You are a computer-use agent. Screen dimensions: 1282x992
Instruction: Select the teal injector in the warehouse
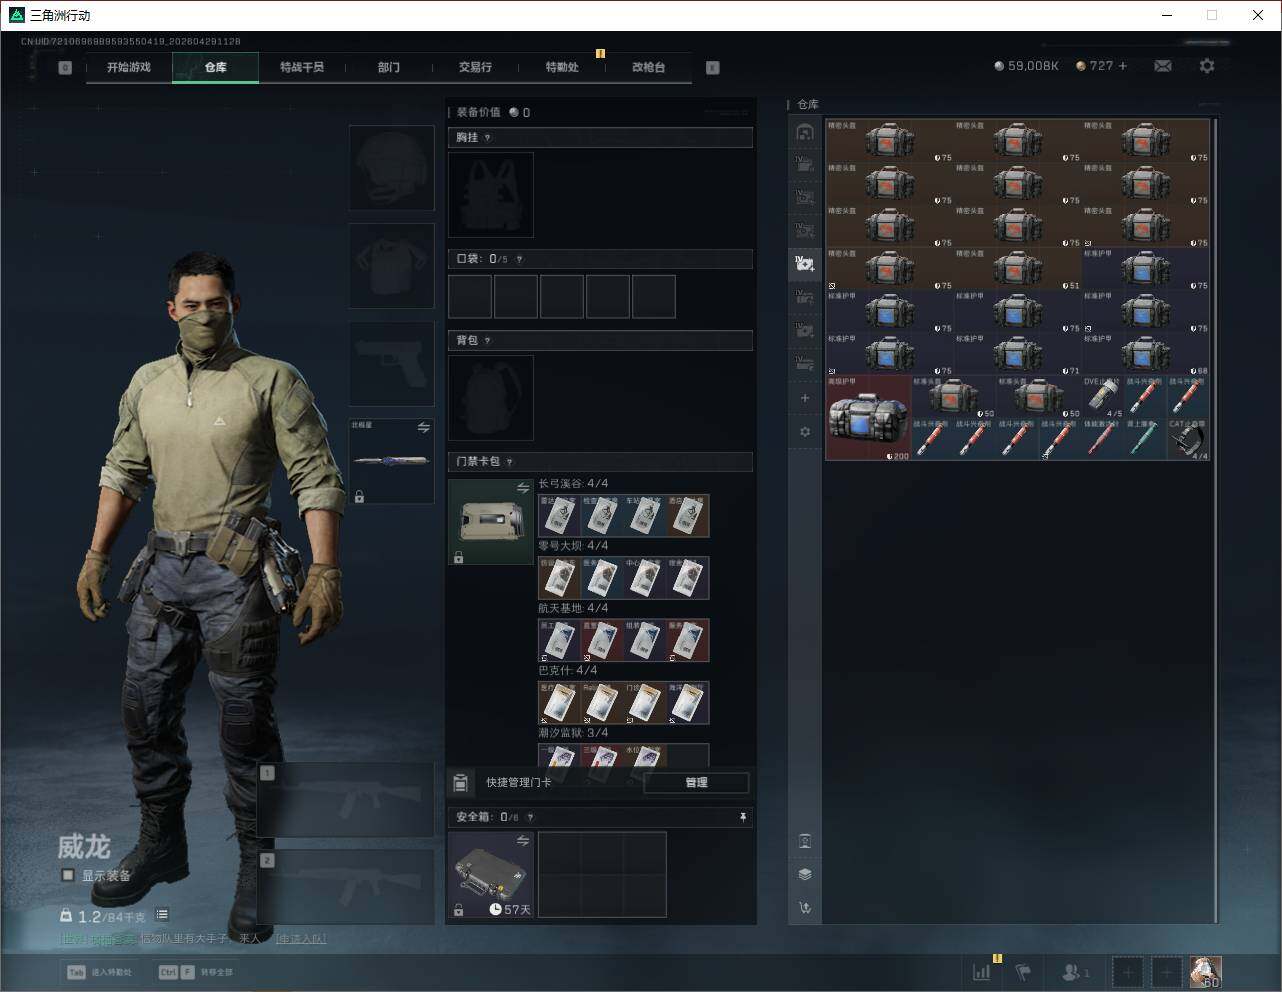[x=1146, y=439]
